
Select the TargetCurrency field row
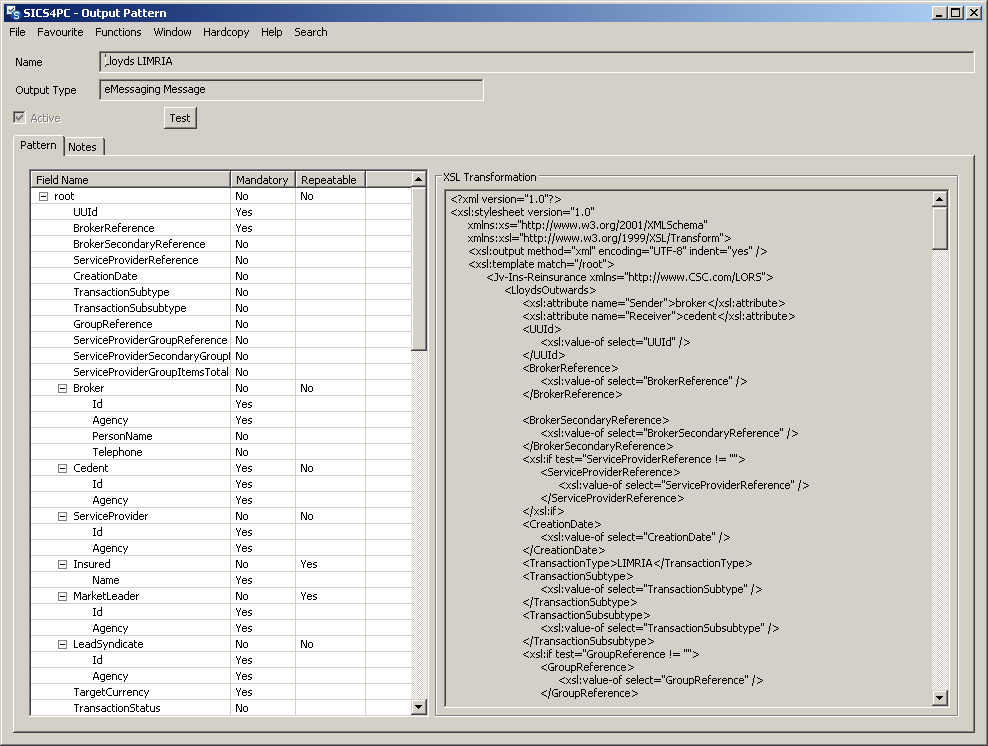[x=111, y=692]
